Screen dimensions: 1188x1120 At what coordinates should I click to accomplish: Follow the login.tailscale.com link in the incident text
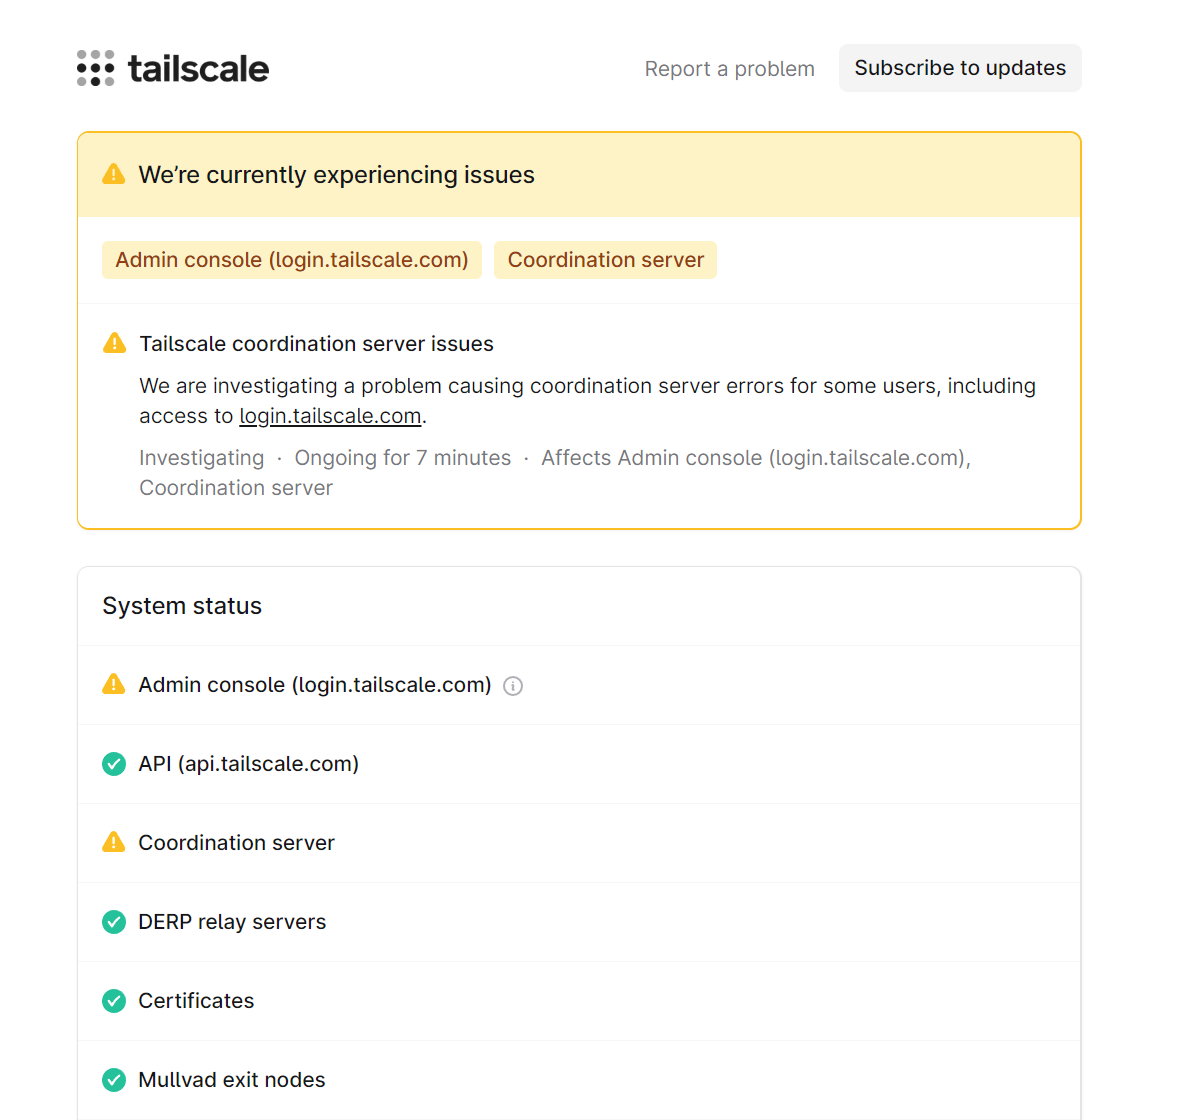click(x=330, y=416)
